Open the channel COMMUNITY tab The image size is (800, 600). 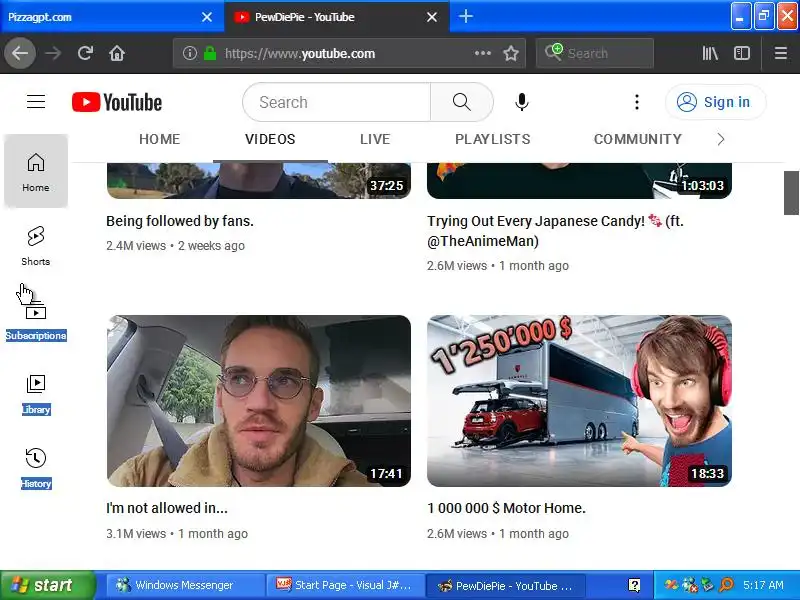(638, 139)
